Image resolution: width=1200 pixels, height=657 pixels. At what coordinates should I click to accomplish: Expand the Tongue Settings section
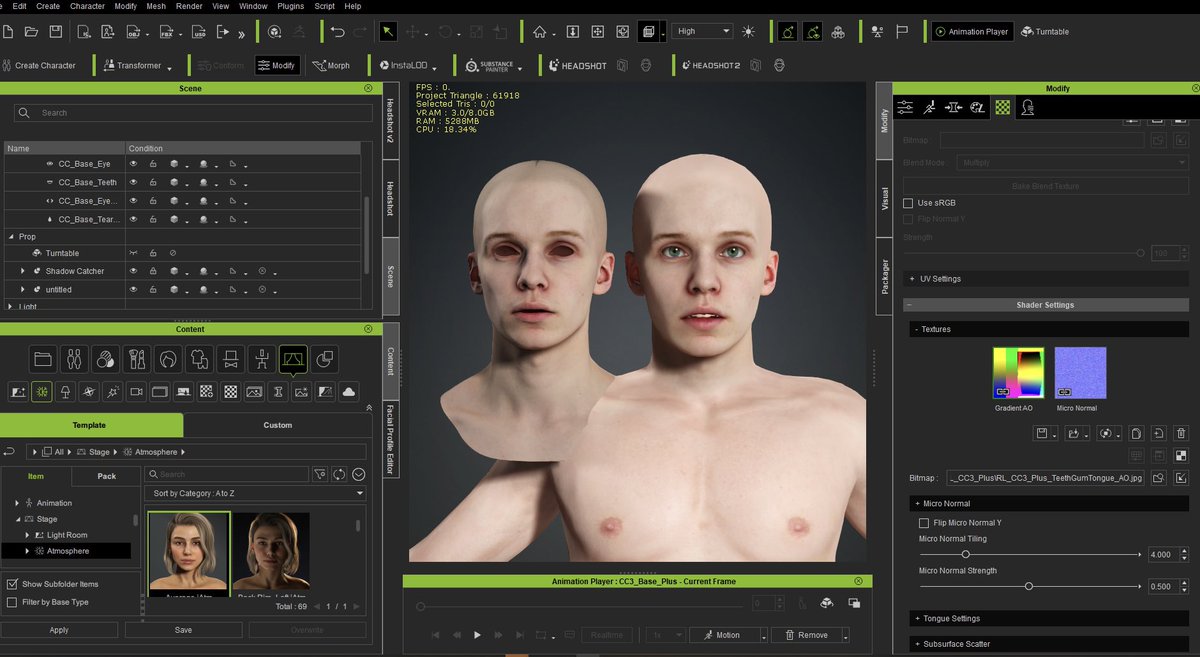[1047, 619]
